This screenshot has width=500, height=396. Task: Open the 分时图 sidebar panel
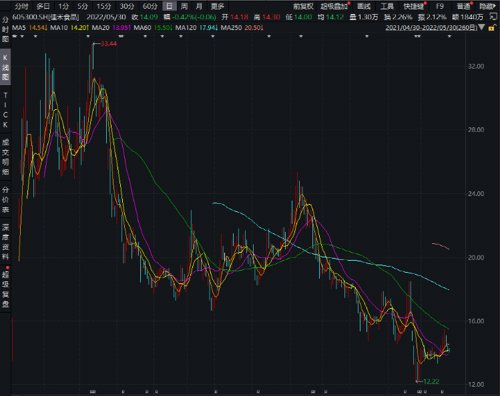(5, 30)
